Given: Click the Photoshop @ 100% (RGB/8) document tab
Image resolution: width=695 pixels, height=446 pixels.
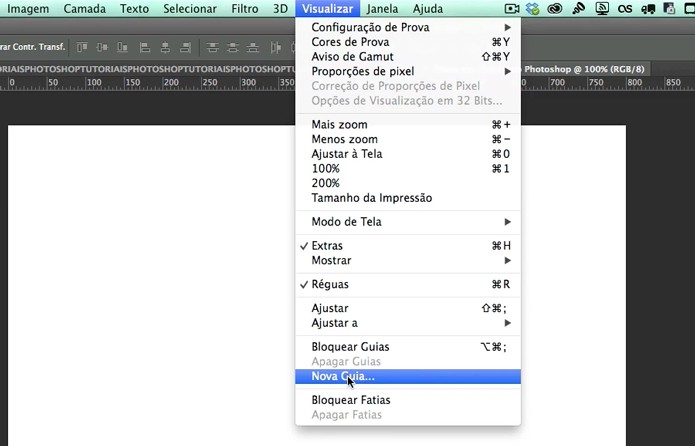Looking at the screenshot, I should [584, 69].
